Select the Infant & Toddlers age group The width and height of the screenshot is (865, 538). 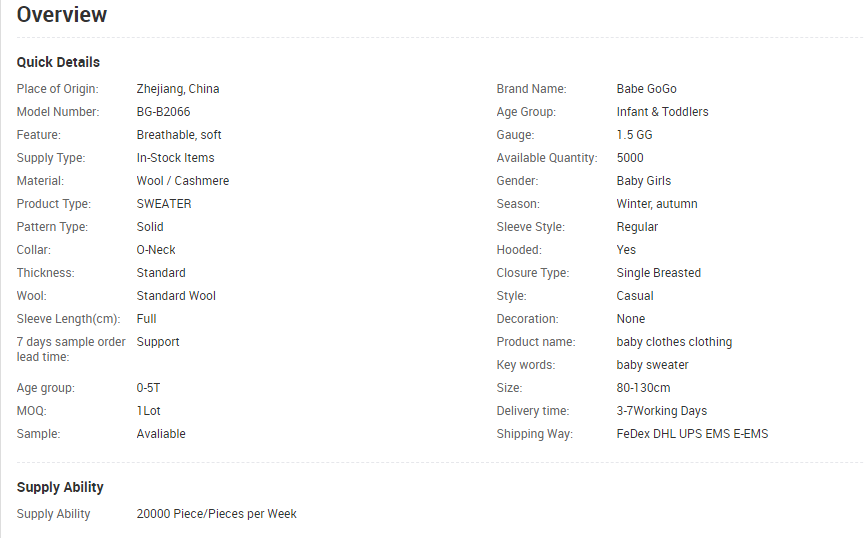tap(662, 112)
